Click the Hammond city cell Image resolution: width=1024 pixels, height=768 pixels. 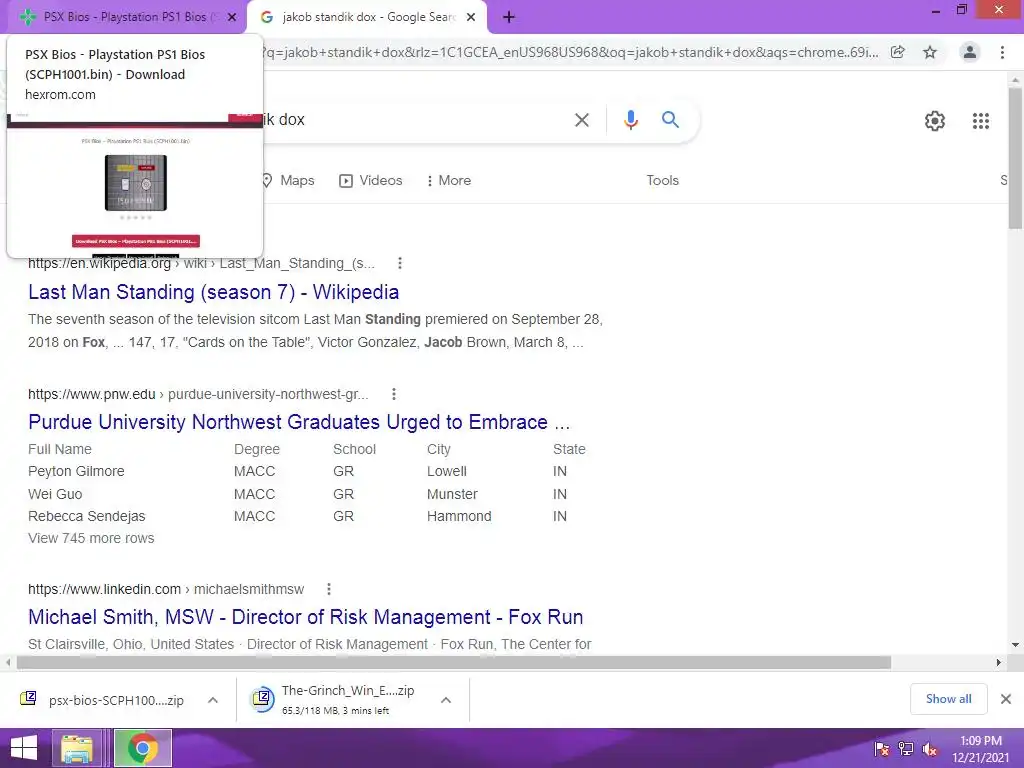(x=460, y=517)
